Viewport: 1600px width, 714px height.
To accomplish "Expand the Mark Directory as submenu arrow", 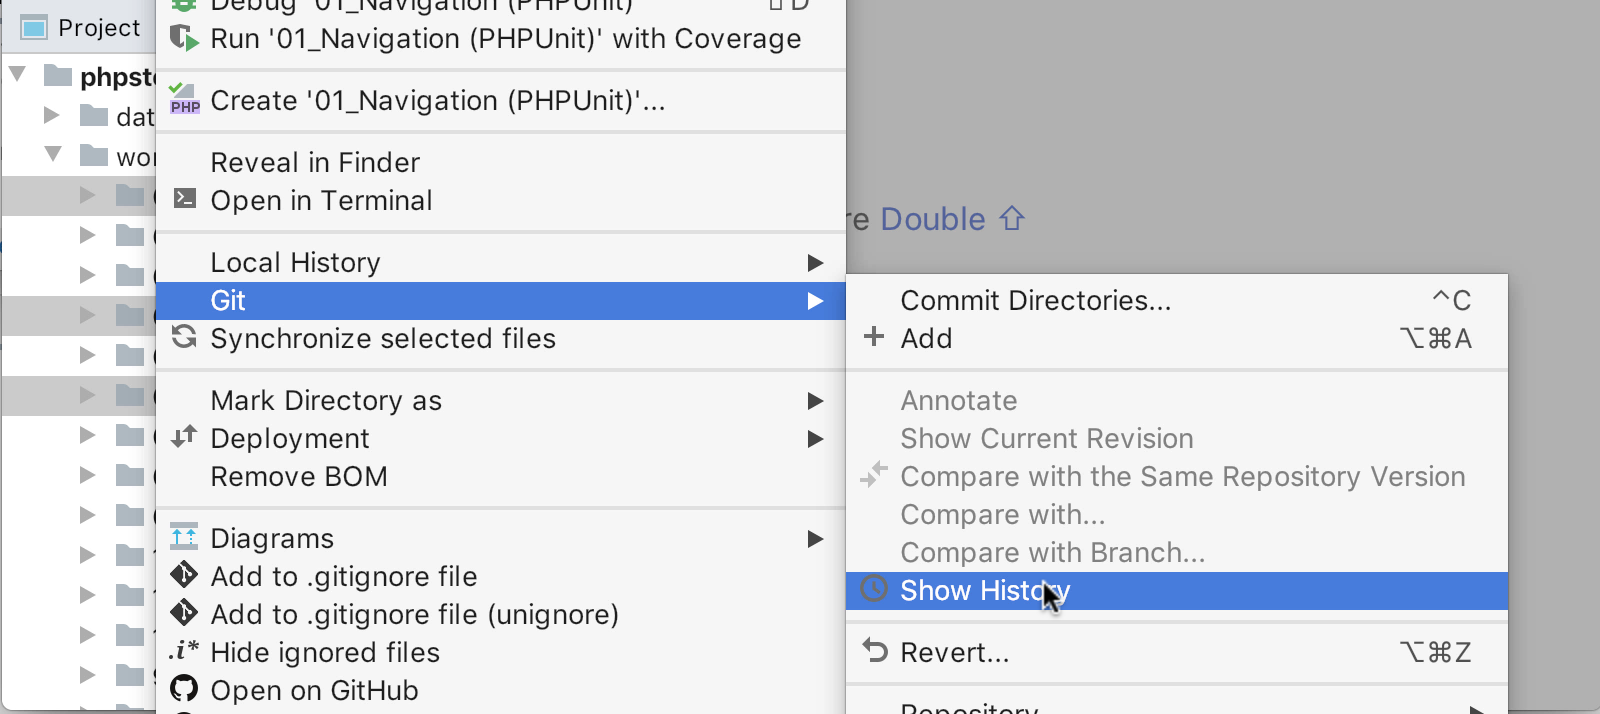I will pyautogui.click(x=815, y=401).
